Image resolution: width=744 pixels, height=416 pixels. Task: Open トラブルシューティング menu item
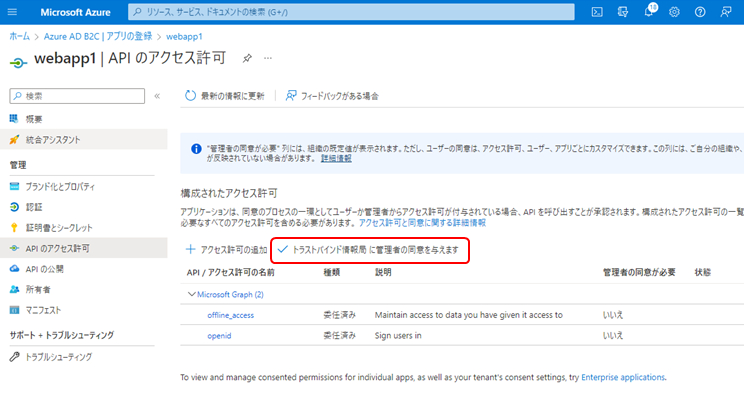84,357
